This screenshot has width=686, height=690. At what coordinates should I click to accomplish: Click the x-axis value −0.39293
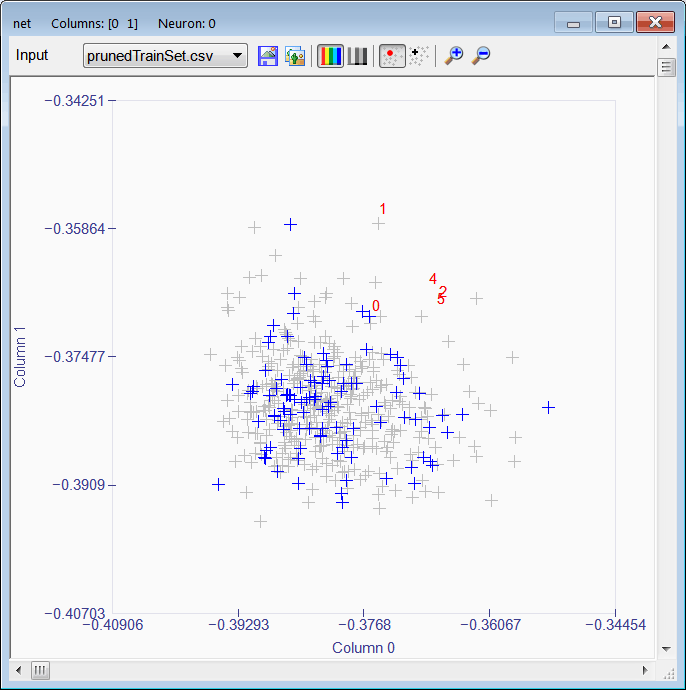click(238, 624)
